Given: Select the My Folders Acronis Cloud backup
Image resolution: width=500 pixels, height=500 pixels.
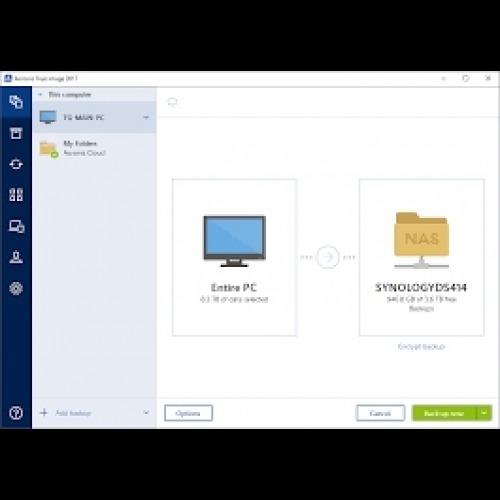Looking at the screenshot, I should (94, 149).
